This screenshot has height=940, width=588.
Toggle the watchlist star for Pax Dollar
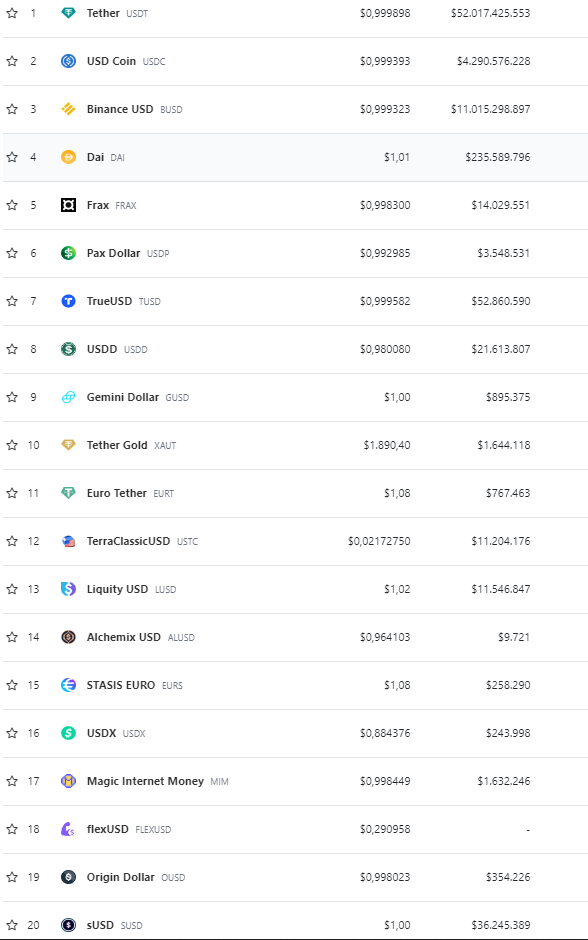pyautogui.click(x=12, y=253)
